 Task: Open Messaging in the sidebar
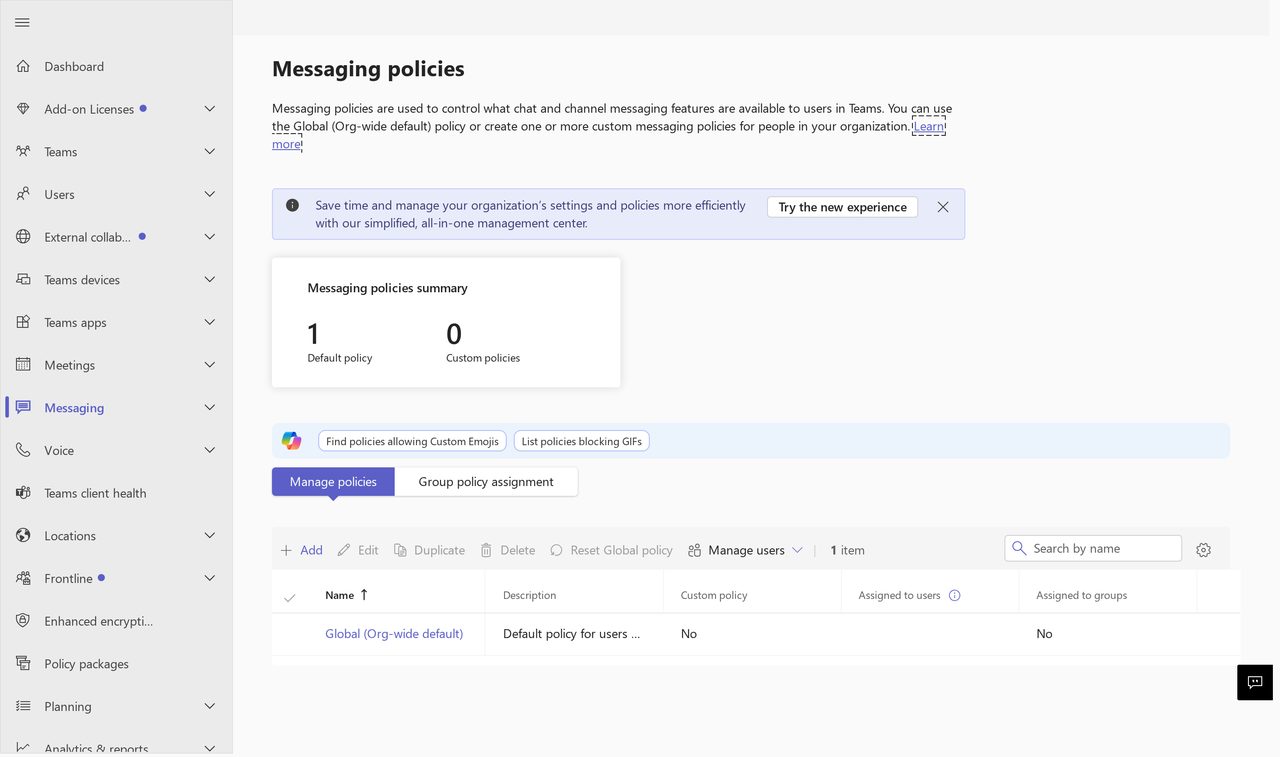[74, 408]
